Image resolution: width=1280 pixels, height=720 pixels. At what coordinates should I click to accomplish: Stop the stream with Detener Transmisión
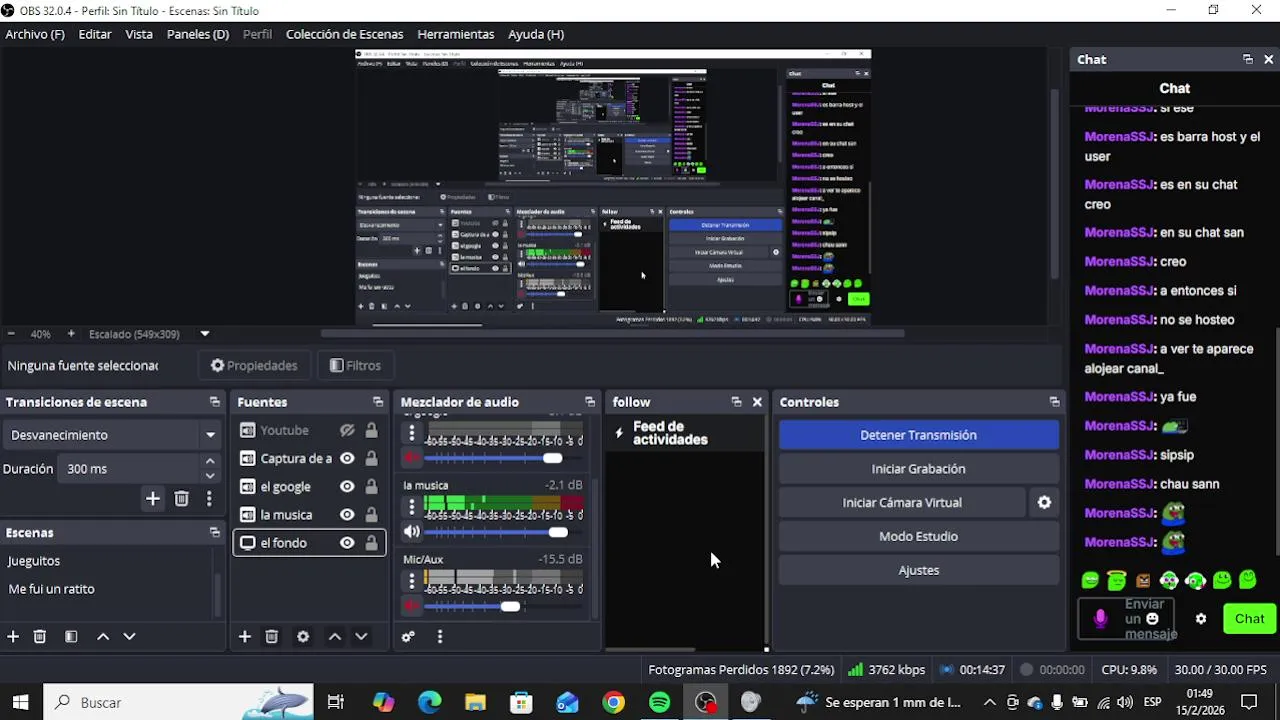click(918, 435)
